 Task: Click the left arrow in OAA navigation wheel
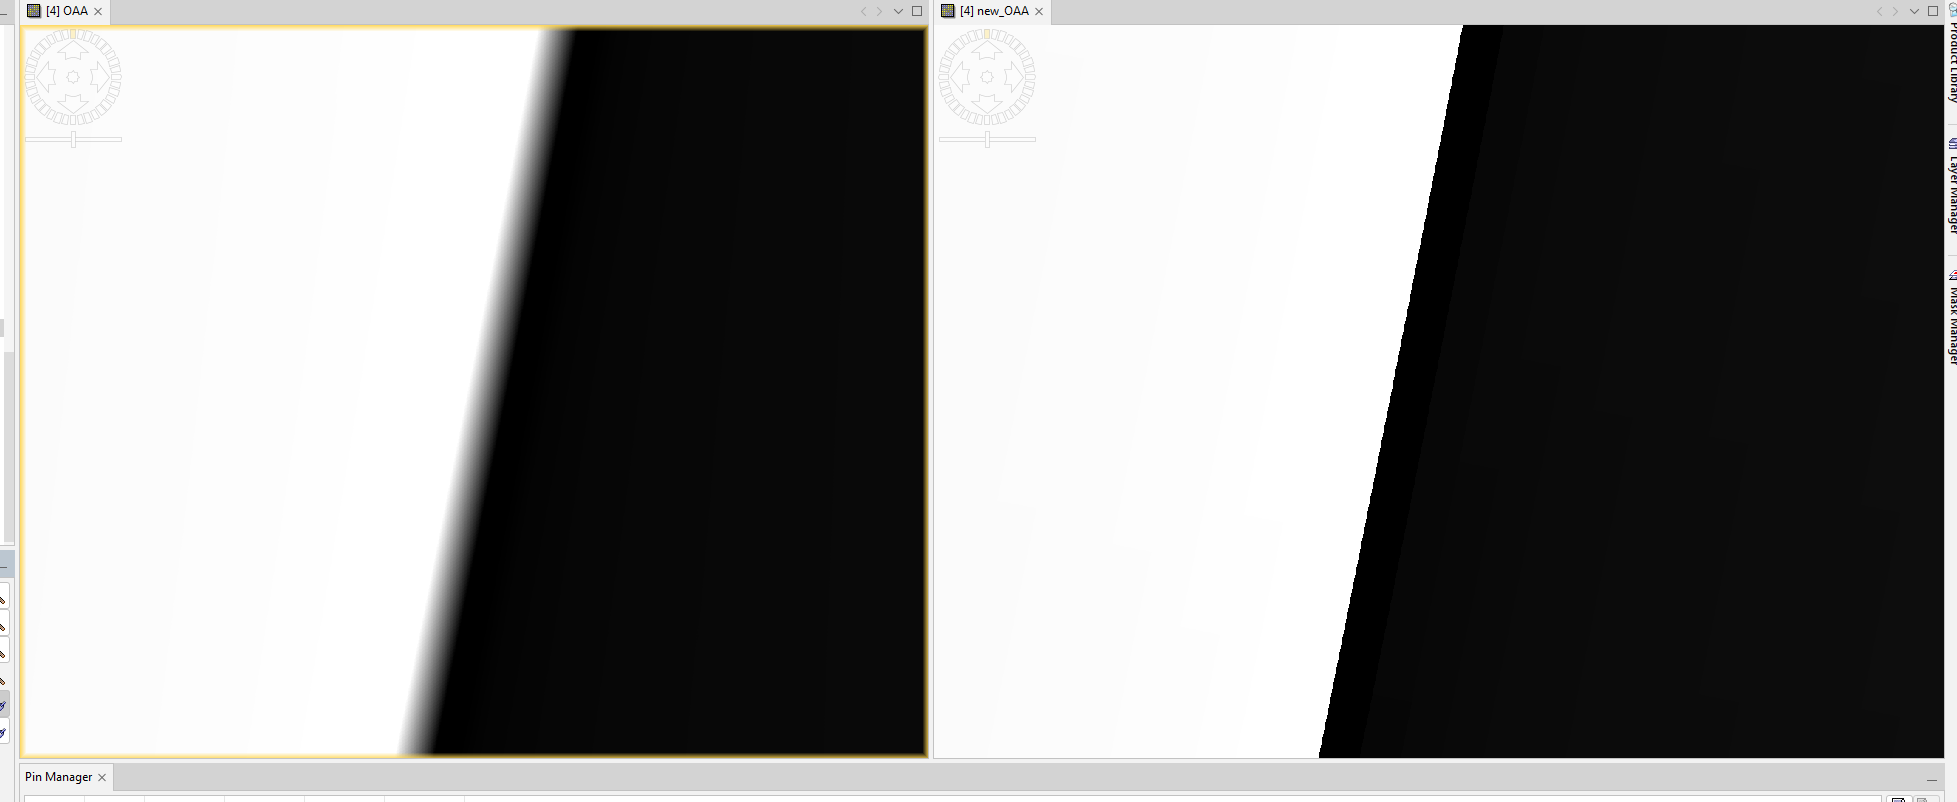pyautogui.click(x=47, y=77)
